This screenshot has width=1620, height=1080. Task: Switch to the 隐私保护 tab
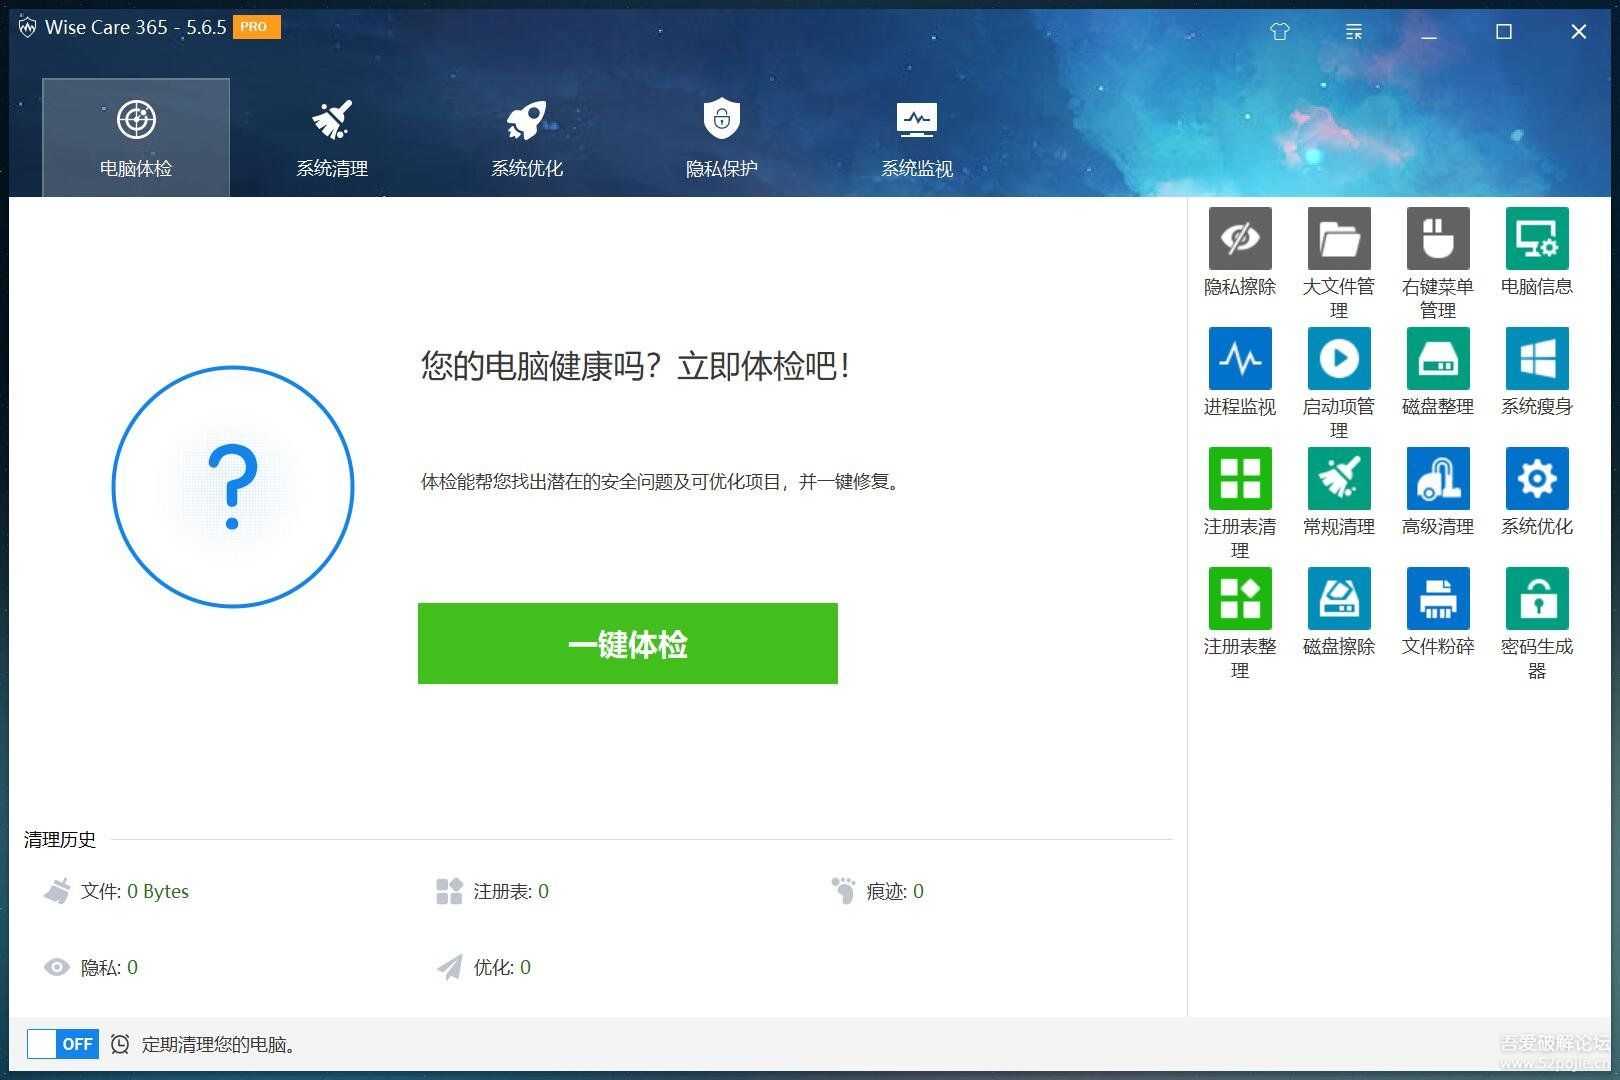[721, 138]
